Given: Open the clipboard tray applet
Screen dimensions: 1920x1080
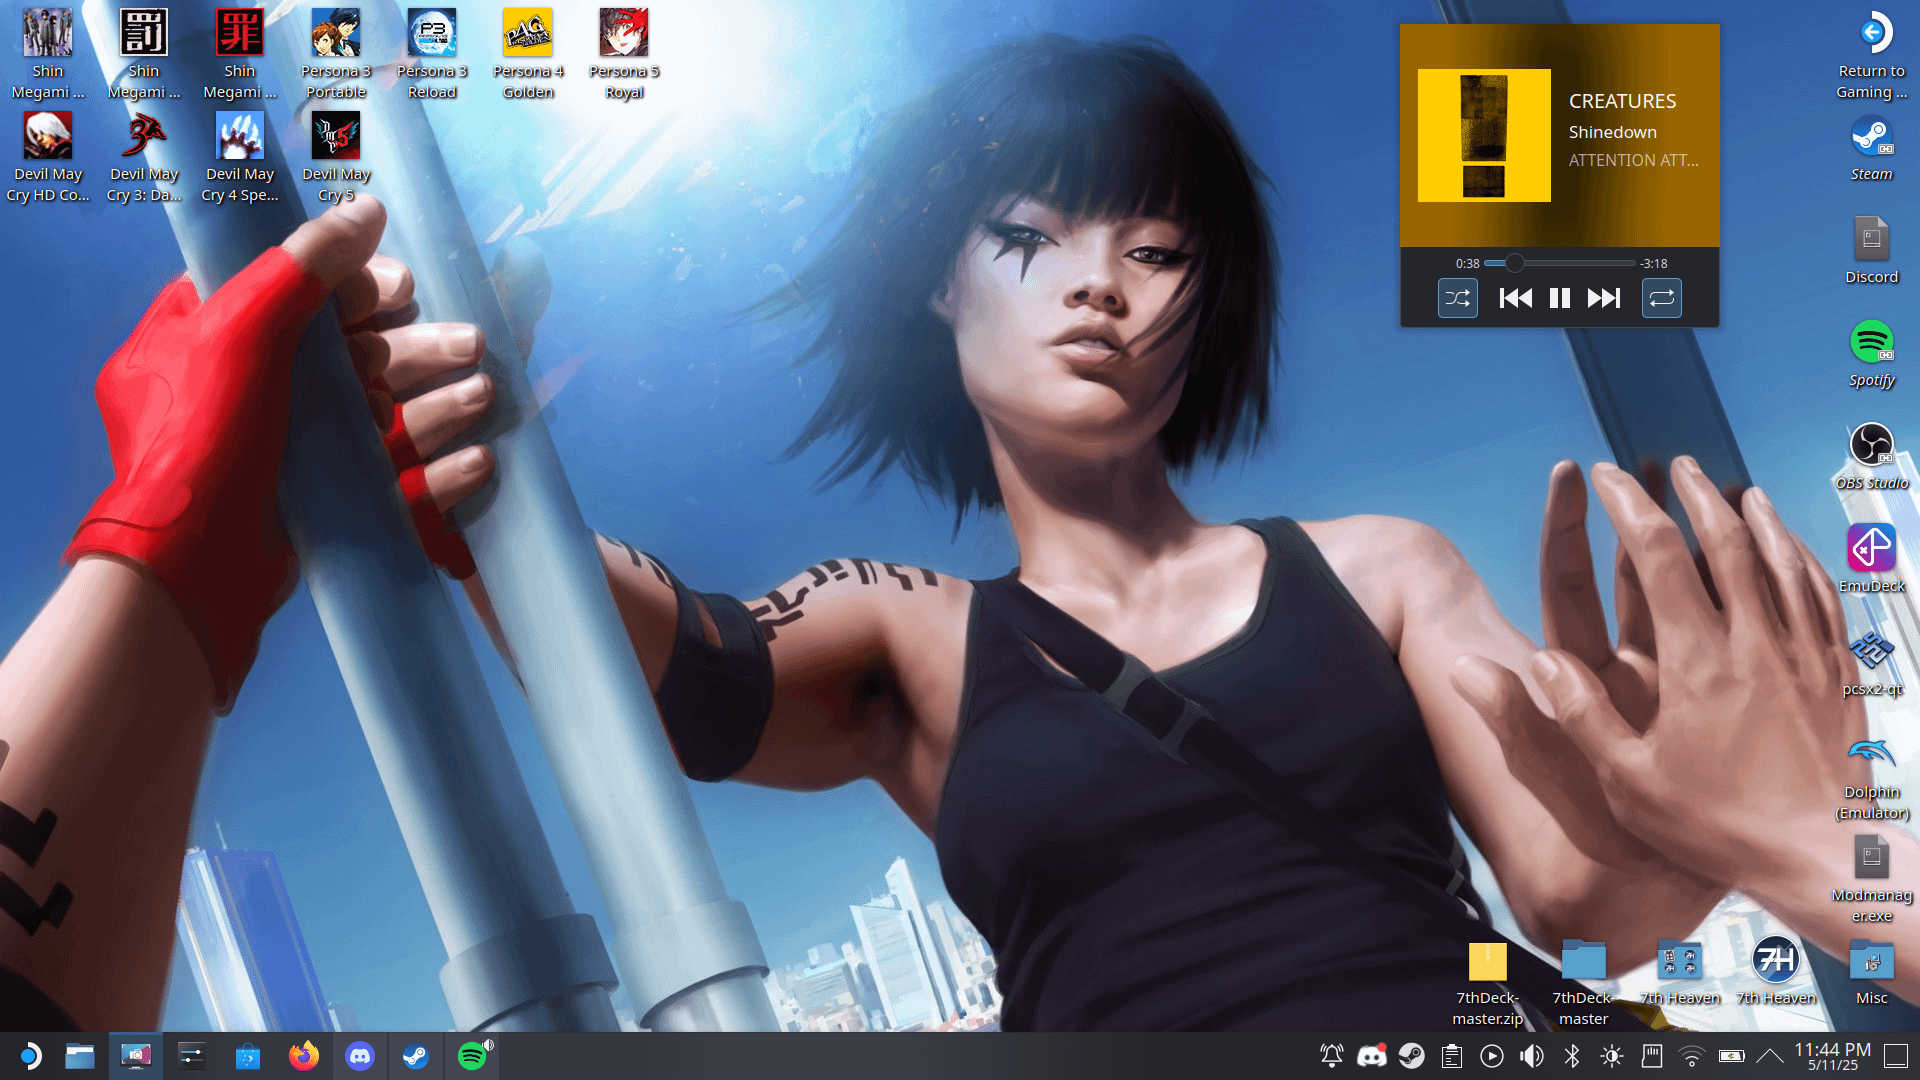Looking at the screenshot, I should click(x=1452, y=1056).
